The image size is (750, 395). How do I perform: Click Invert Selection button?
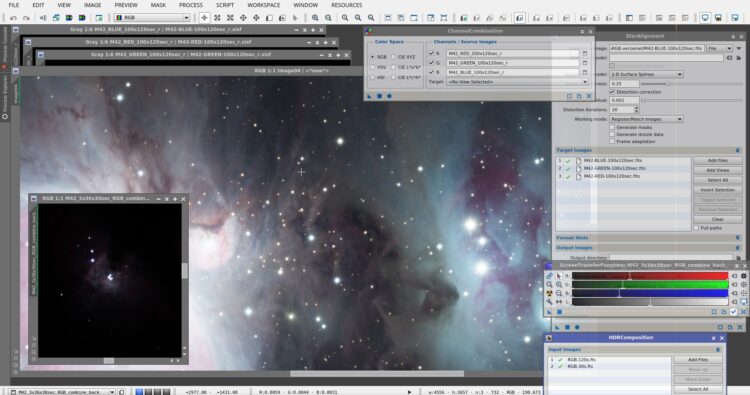(717, 190)
